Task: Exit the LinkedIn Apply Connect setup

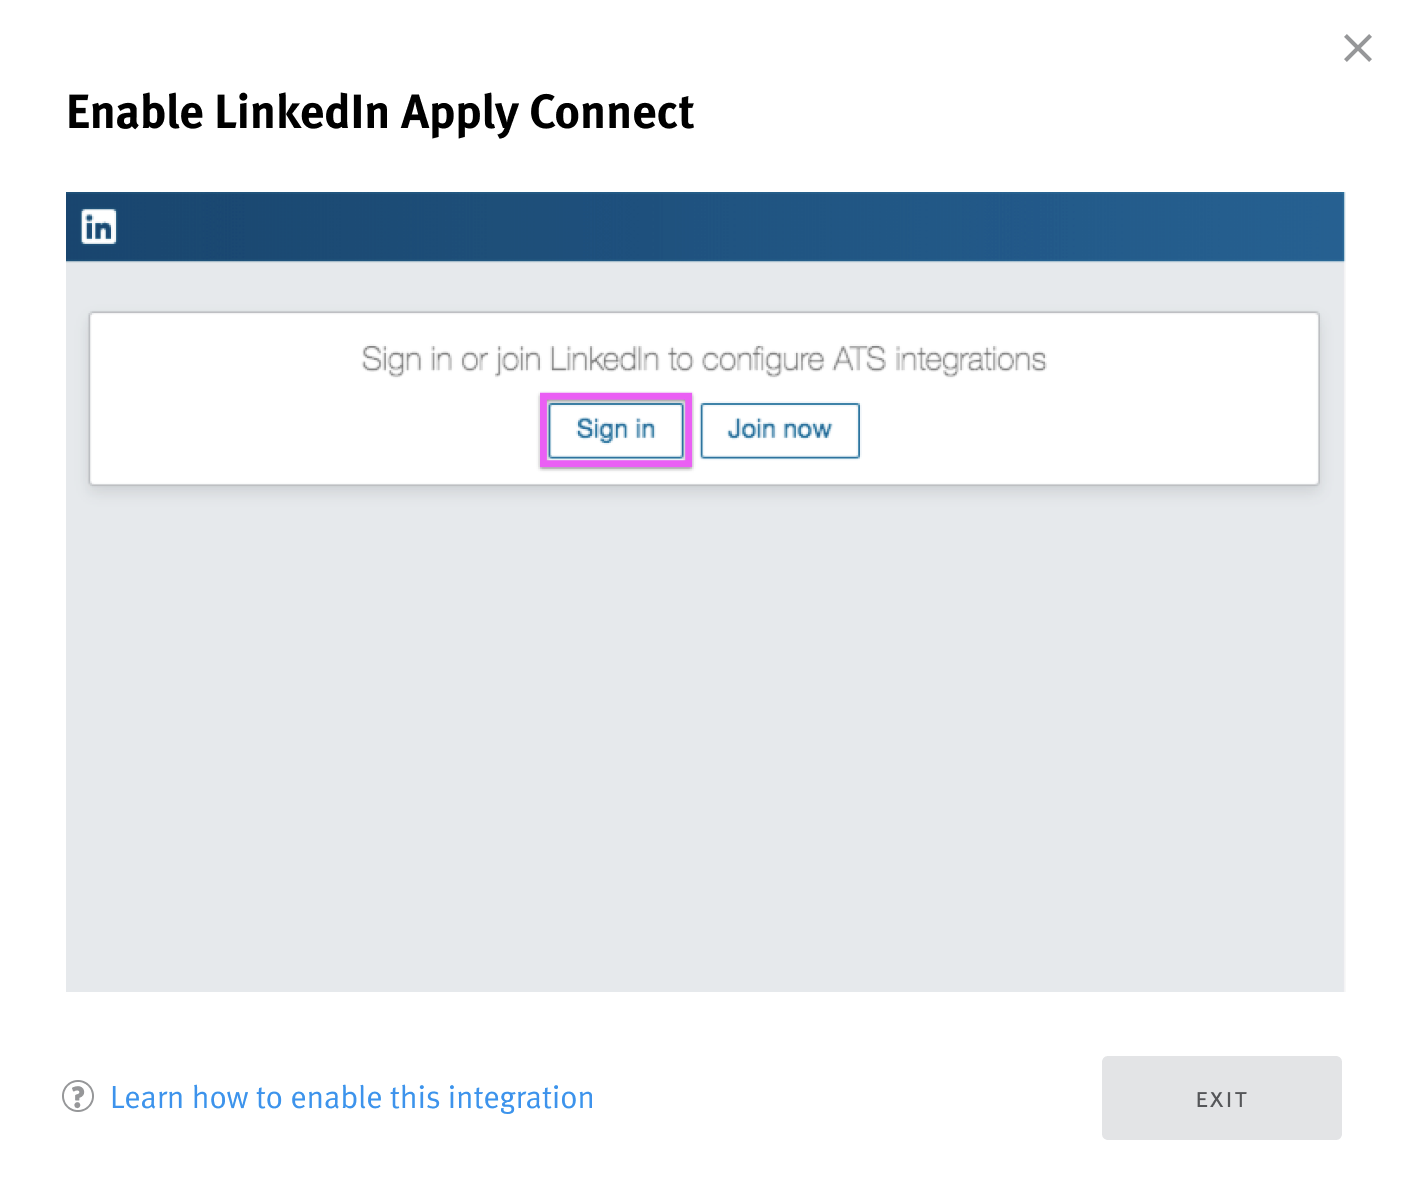Action: pos(1221,1098)
